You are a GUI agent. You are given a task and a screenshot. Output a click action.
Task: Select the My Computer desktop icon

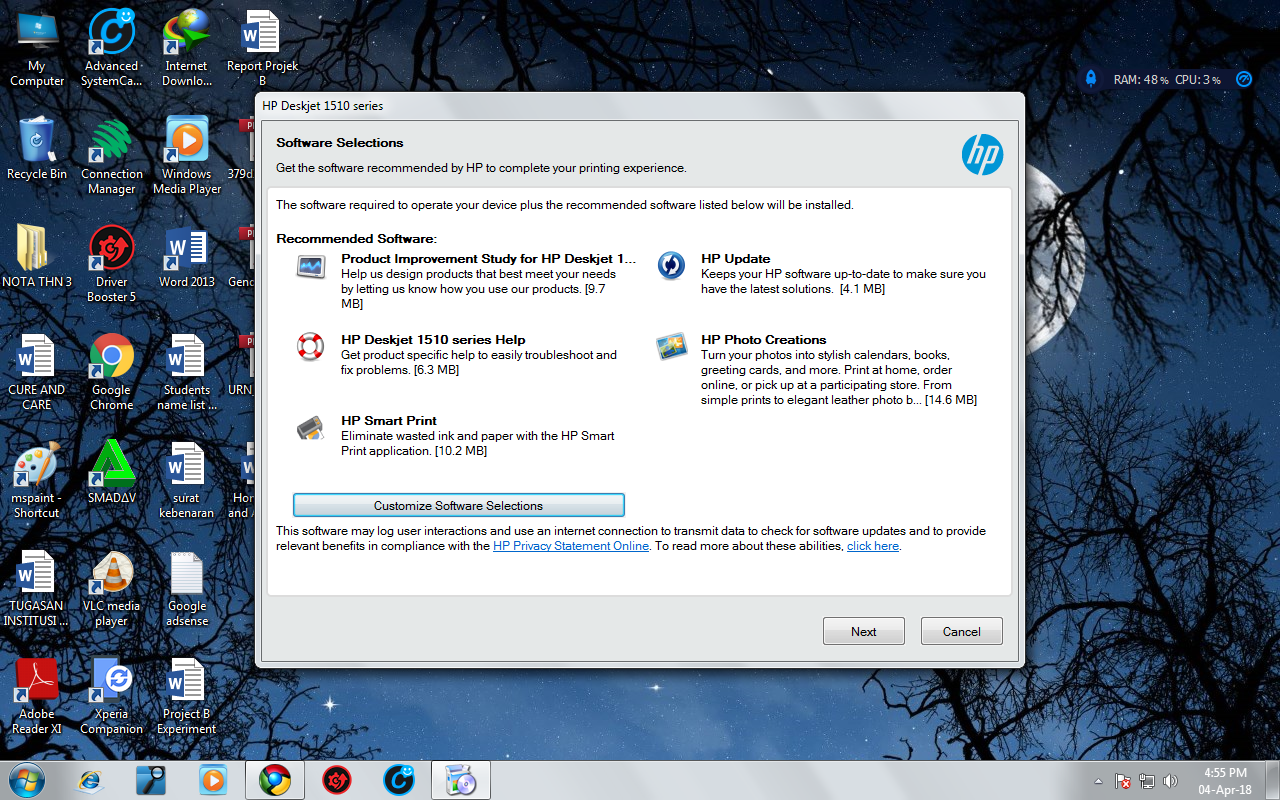37,48
